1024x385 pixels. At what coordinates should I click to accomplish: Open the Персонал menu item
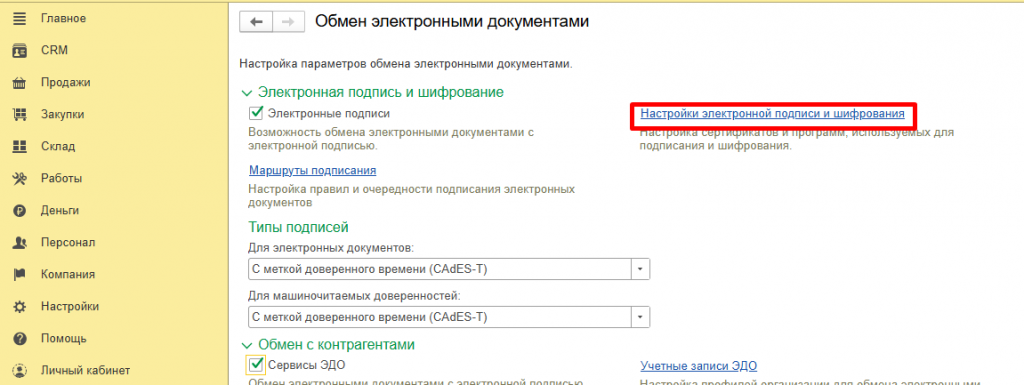pos(68,243)
